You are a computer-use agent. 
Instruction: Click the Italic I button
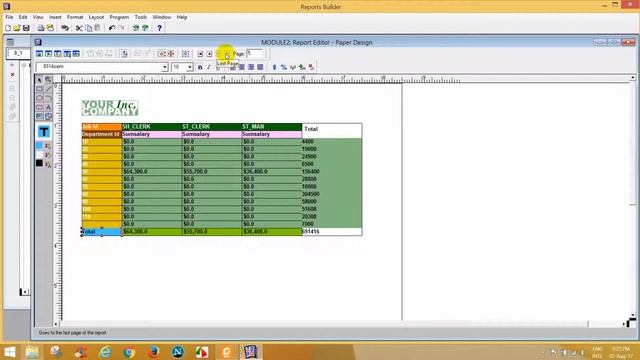point(209,67)
